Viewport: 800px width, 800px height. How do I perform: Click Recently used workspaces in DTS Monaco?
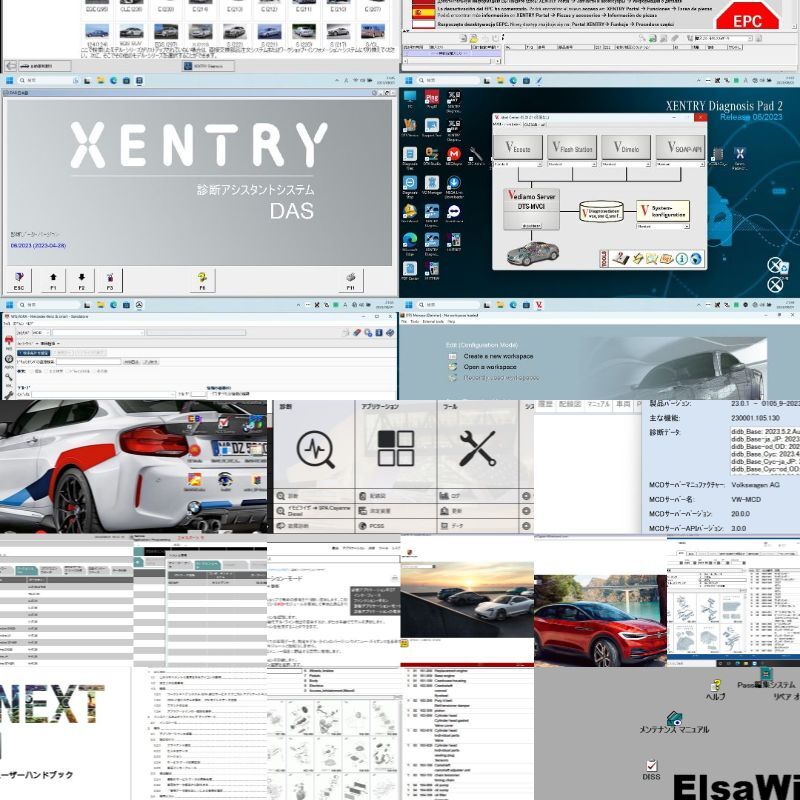tap(501, 378)
